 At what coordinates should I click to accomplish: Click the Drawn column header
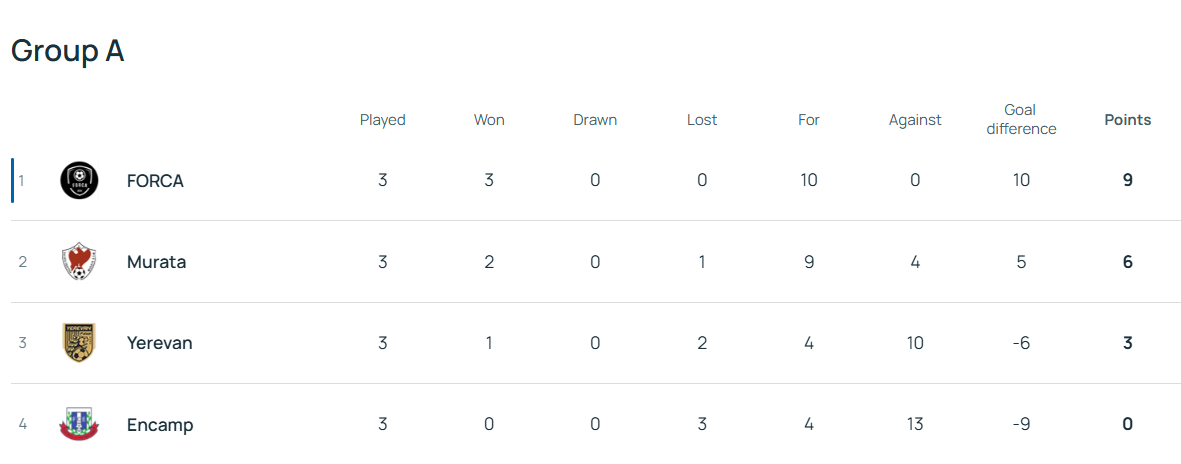coord(595,120)
